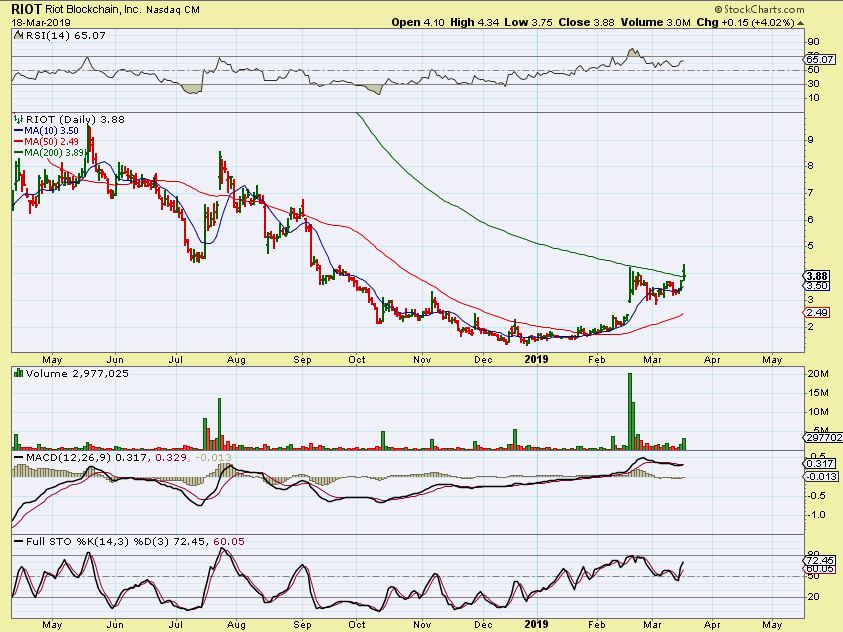Click the Close 3.88 header value

click(587, 23)
